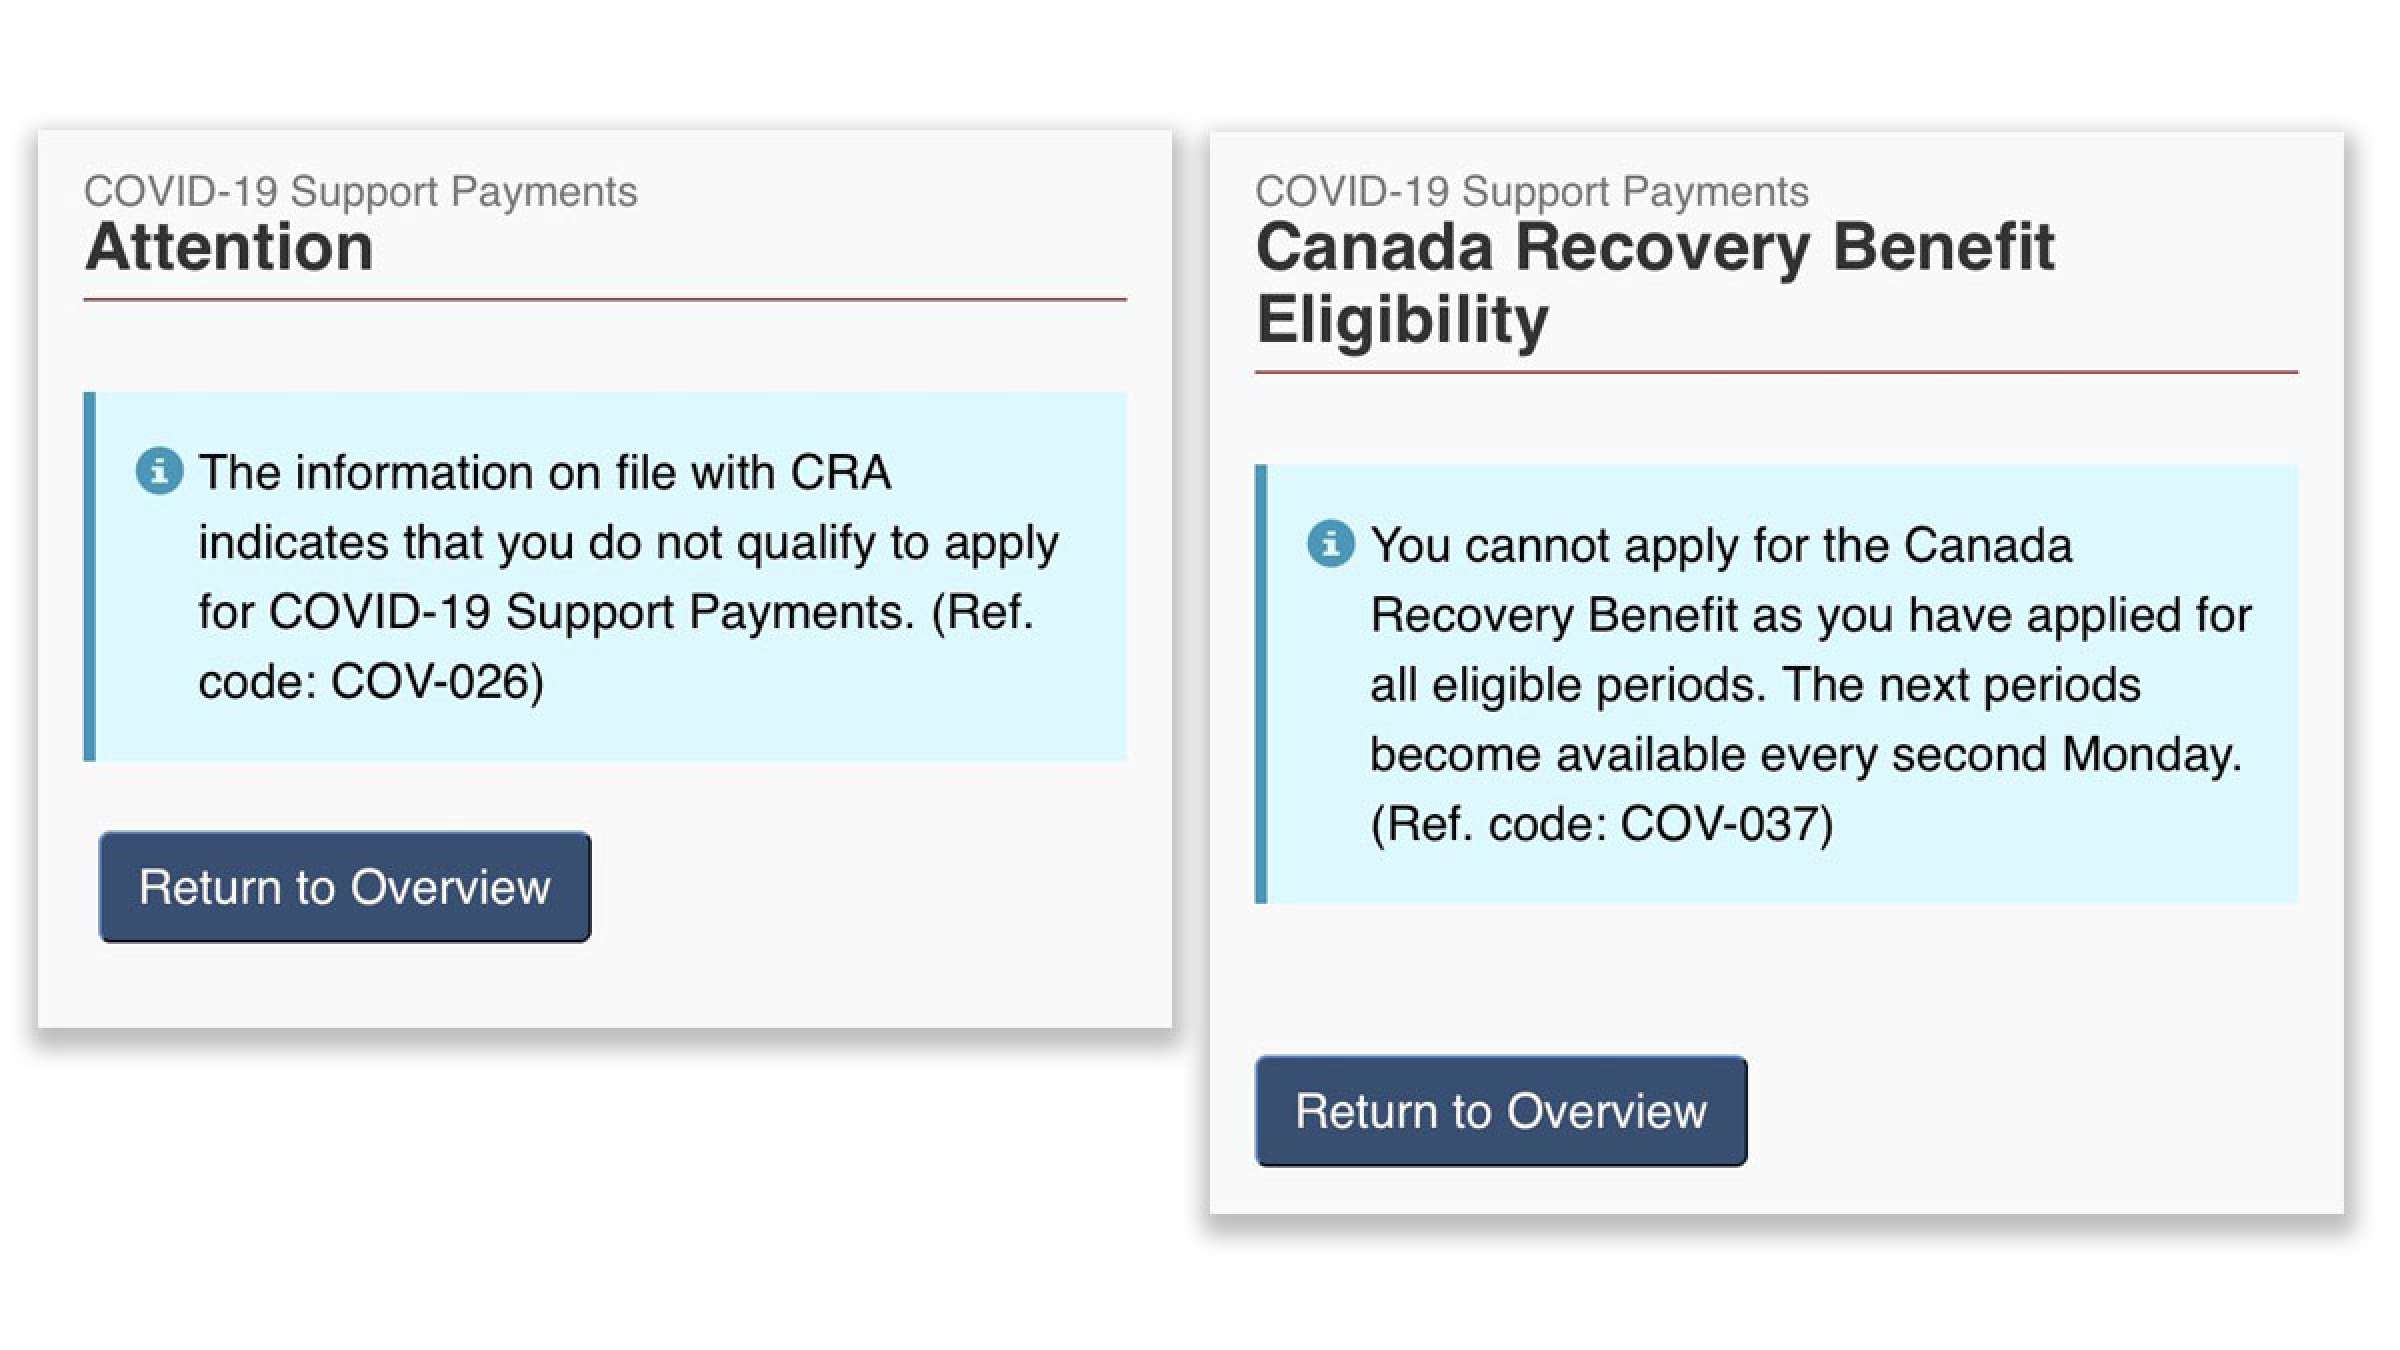The height and width of the screenshot is (1350, 2400).
Task: Click the info icon in the Attention panel
Action: pos(159,471)
